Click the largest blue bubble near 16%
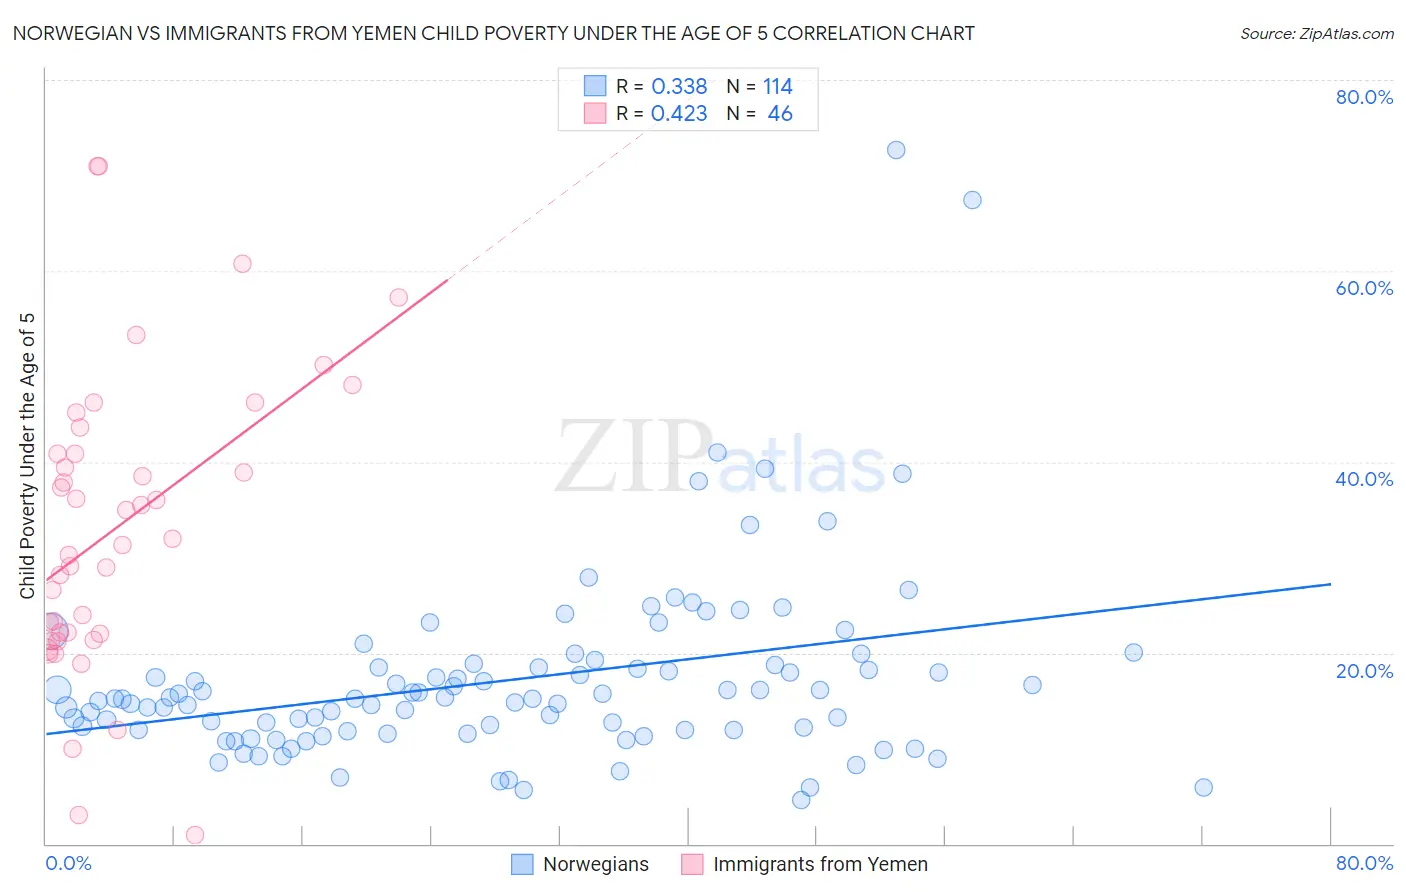The width and height of the screenshot is (1406, 892). click(58, 690)
